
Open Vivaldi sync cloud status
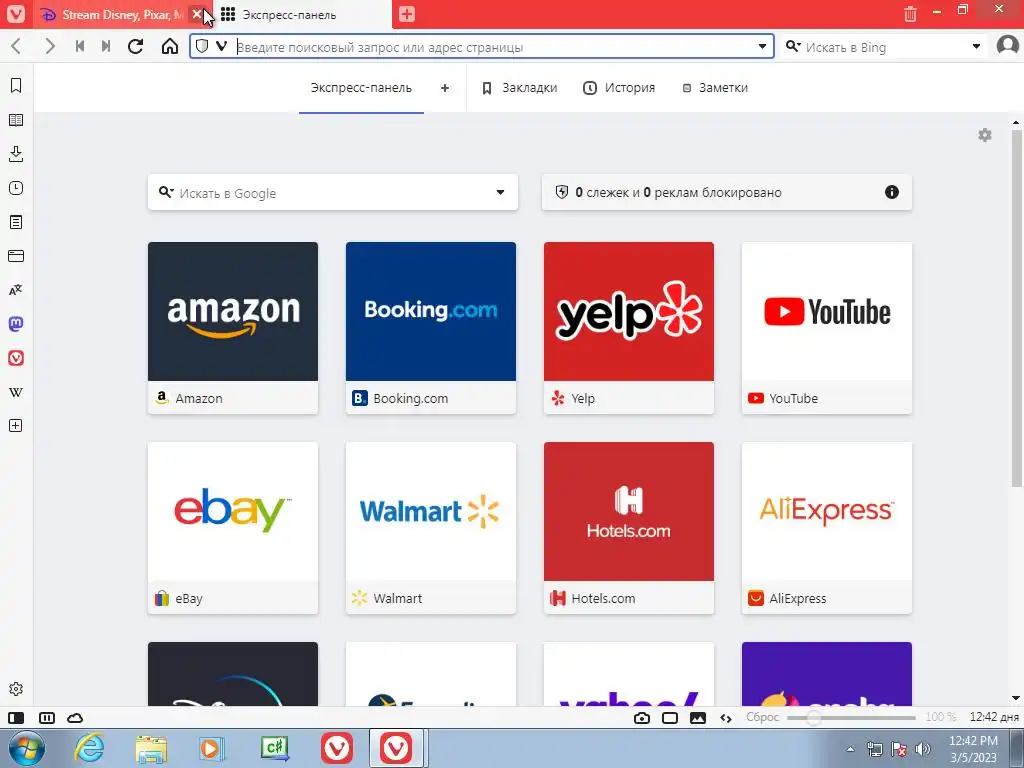click(x=75, y=718)
